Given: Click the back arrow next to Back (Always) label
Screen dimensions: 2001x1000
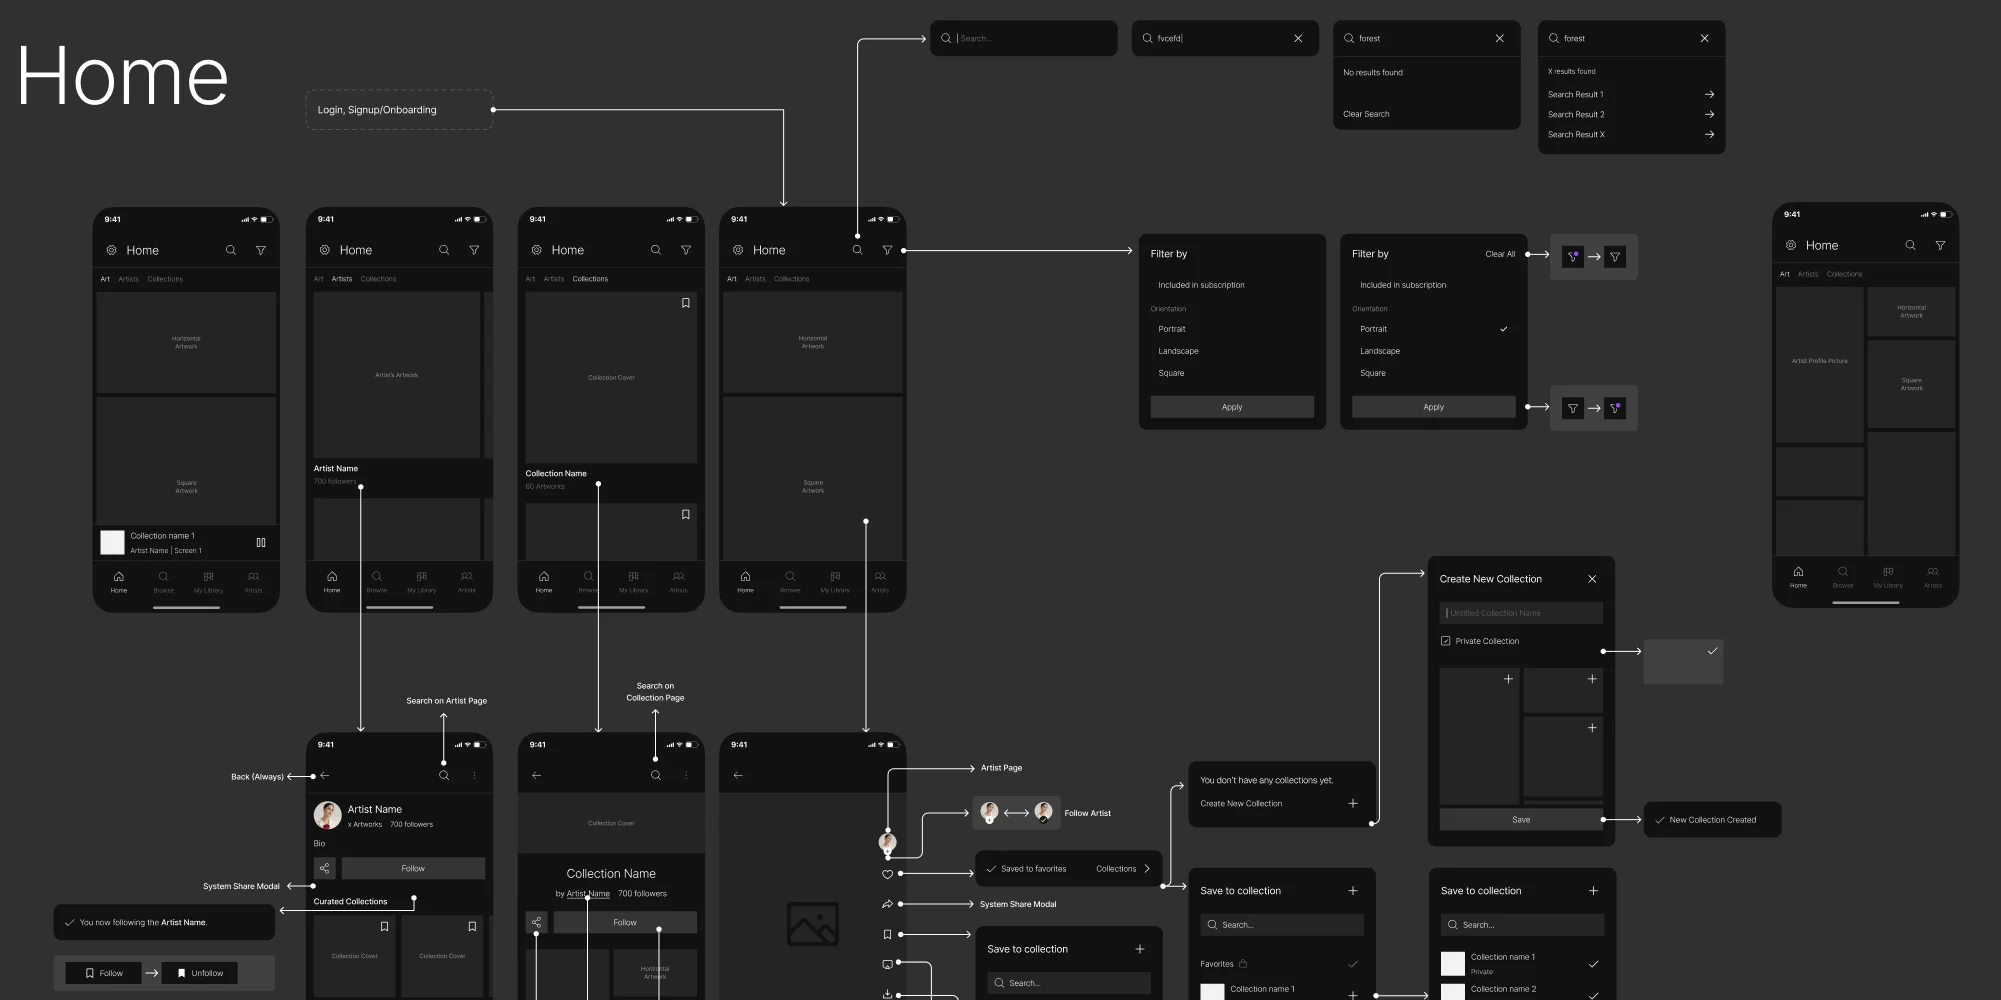Looking at the screenshot, I should point(325,775).
